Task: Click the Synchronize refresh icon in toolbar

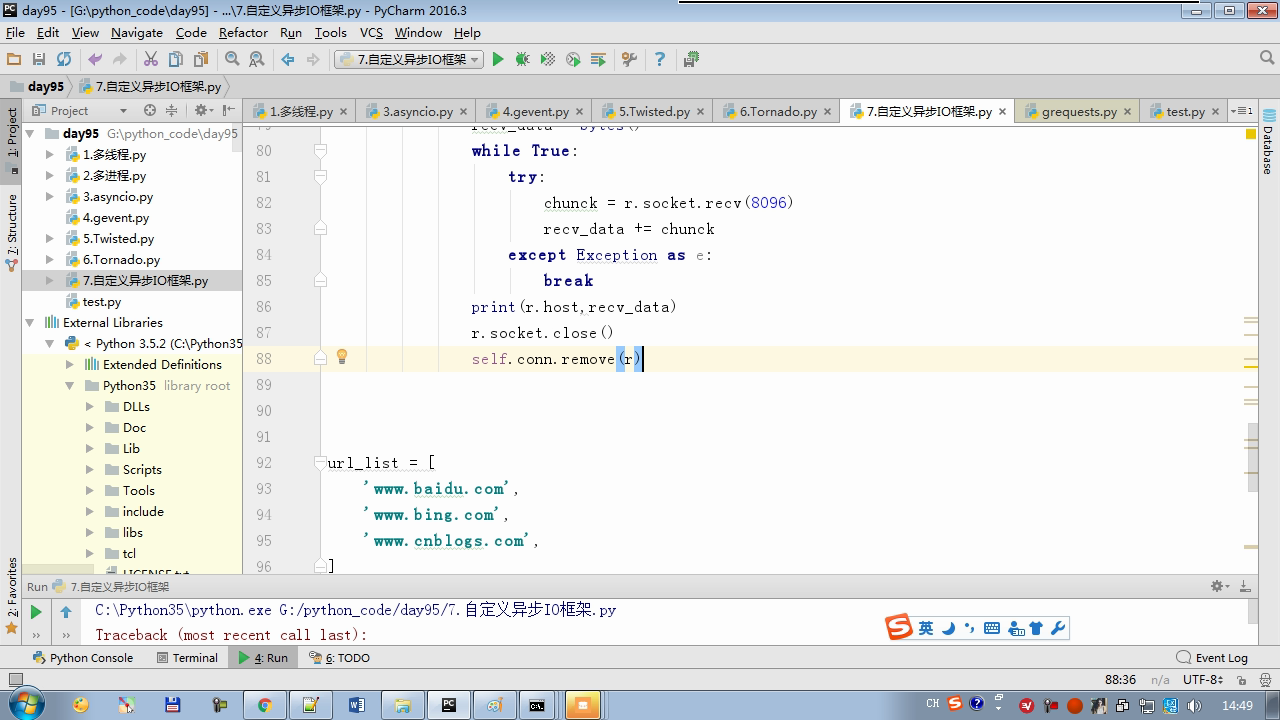Action: (x=64, y=60)
